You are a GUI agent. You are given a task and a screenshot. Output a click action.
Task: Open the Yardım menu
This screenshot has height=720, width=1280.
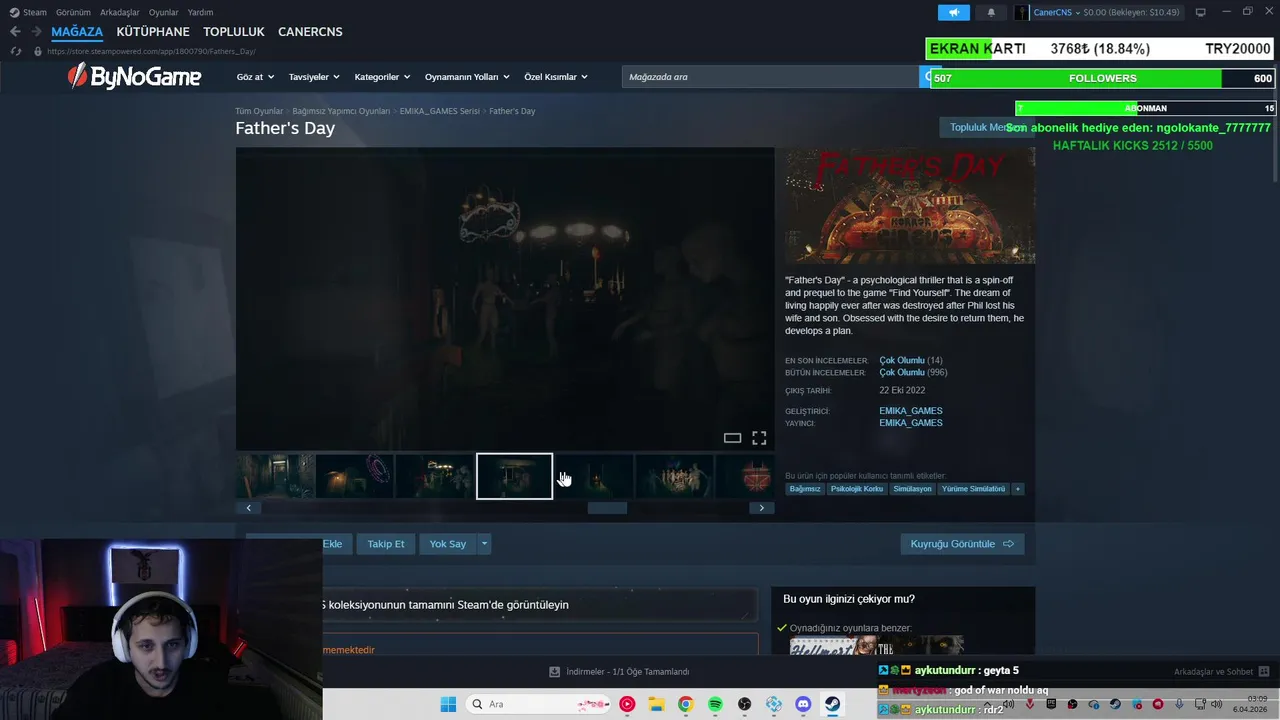click(200, 12)
